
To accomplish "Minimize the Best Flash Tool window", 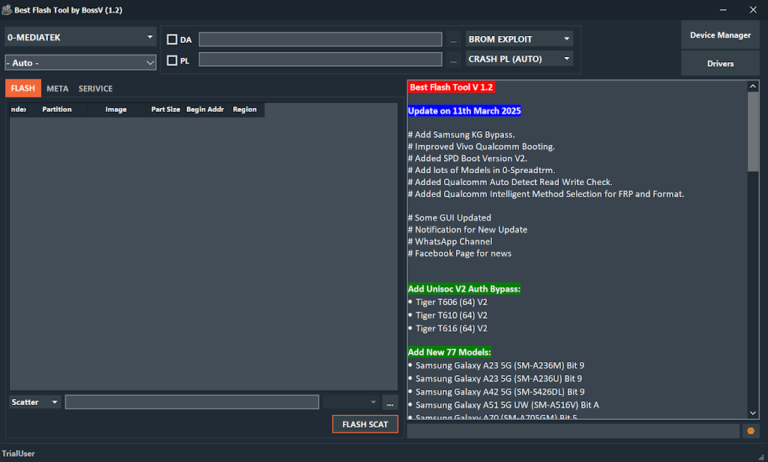I will click(x=723, y=10).
